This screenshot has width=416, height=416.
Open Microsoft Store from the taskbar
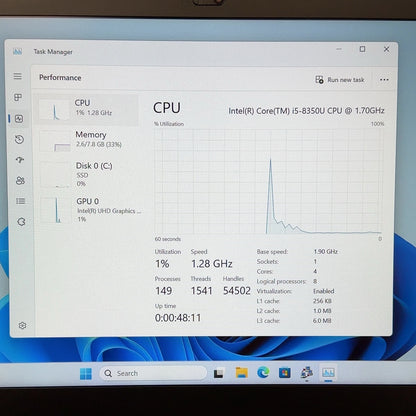(285, 373)
